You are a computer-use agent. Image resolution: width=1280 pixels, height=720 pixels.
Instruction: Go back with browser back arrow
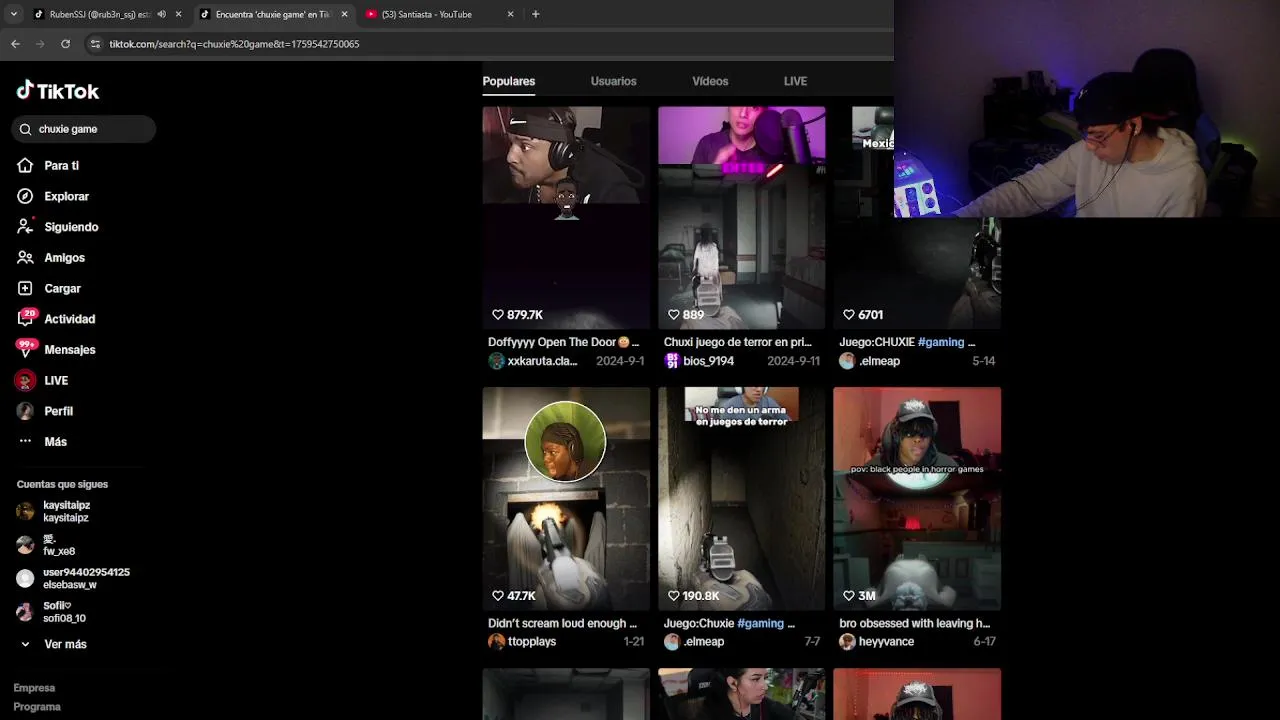(15, 44)
